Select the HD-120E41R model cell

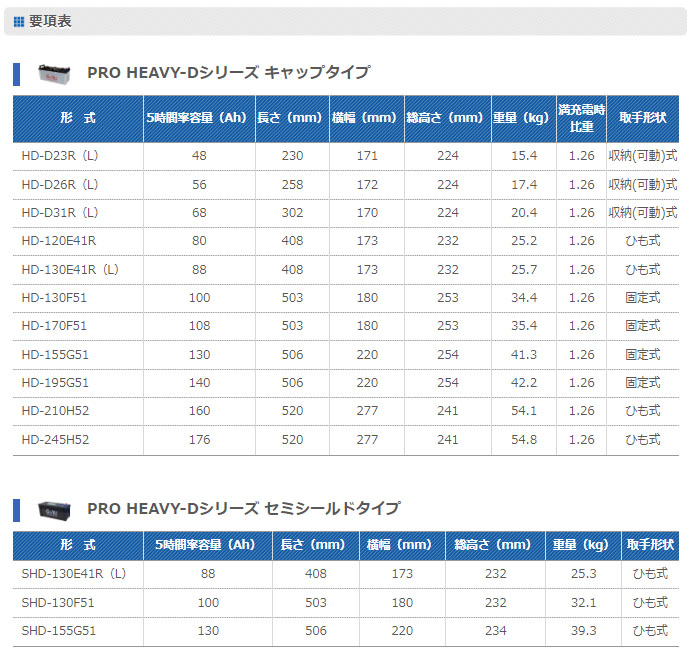pos(78,241)
